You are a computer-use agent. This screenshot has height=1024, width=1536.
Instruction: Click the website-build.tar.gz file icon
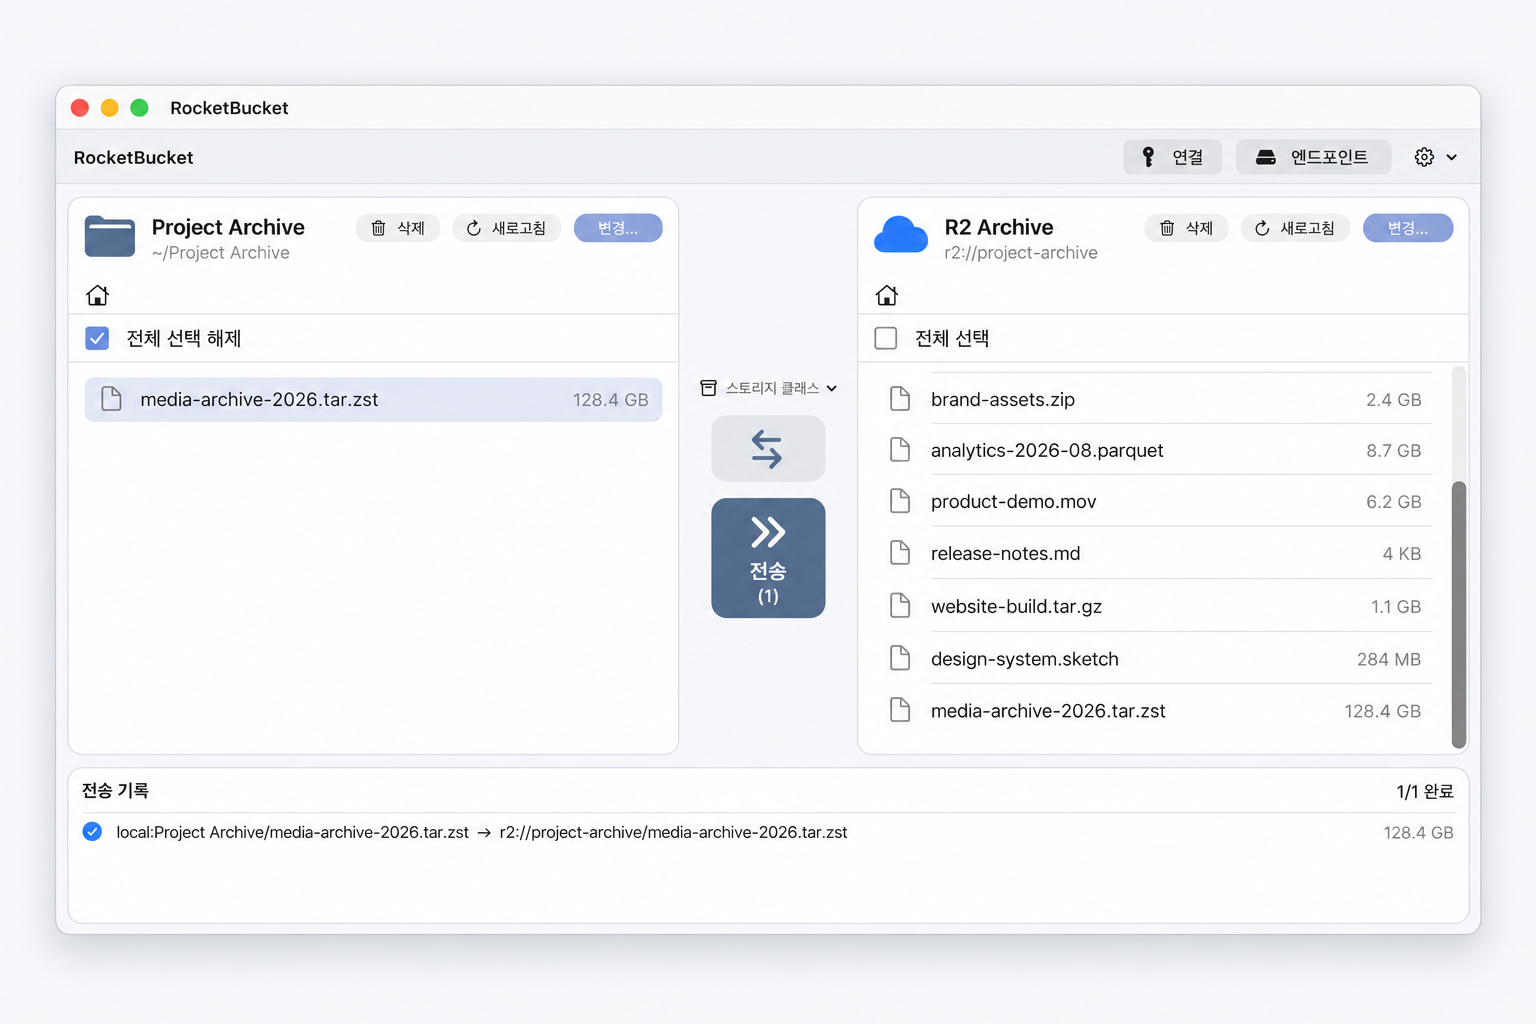[900, 606]
